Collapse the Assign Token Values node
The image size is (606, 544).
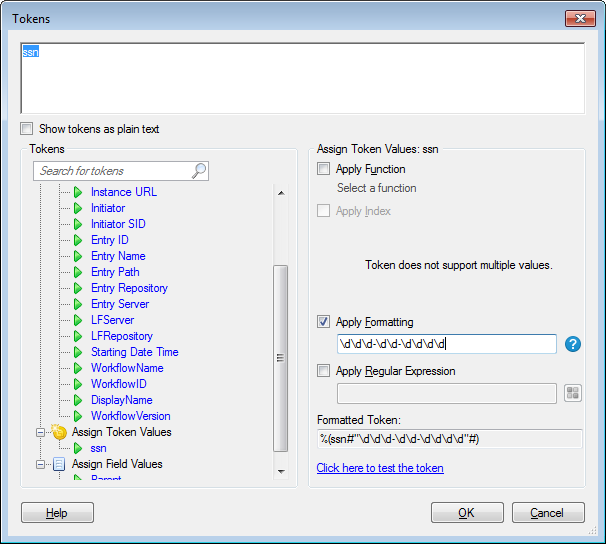click(40, 432)
